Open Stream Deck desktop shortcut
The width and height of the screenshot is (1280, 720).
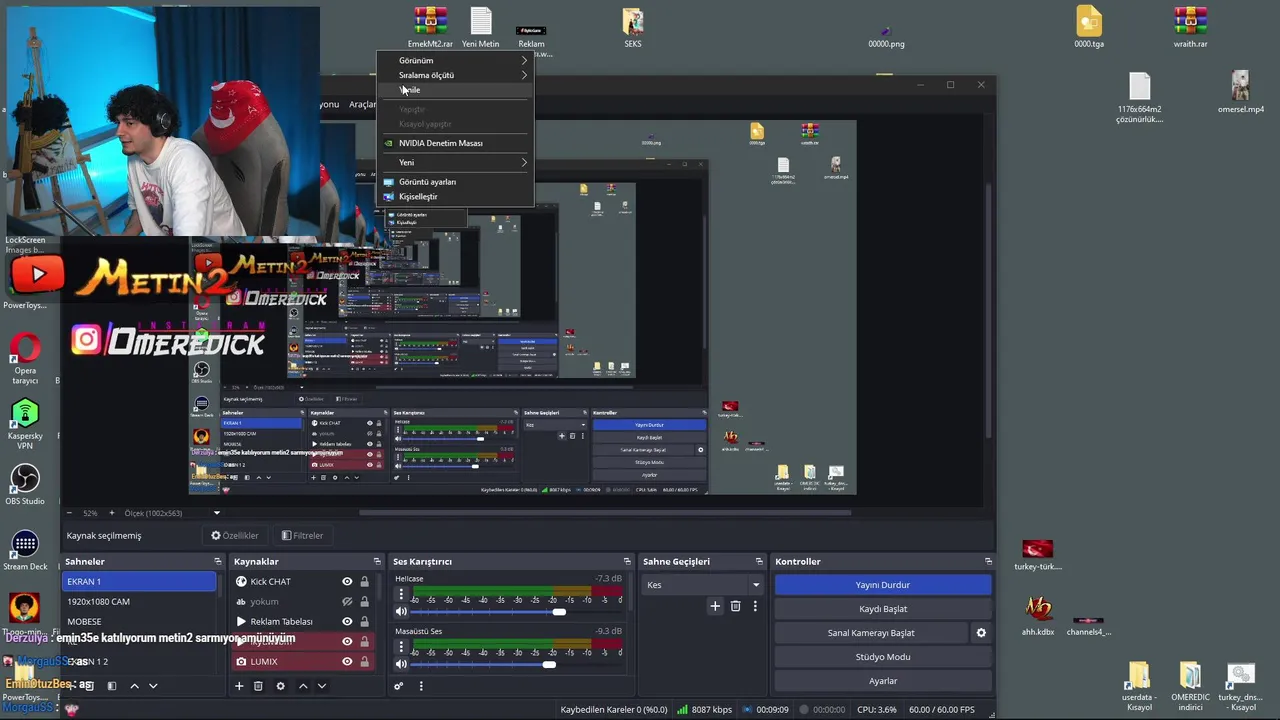pos(25,550)
